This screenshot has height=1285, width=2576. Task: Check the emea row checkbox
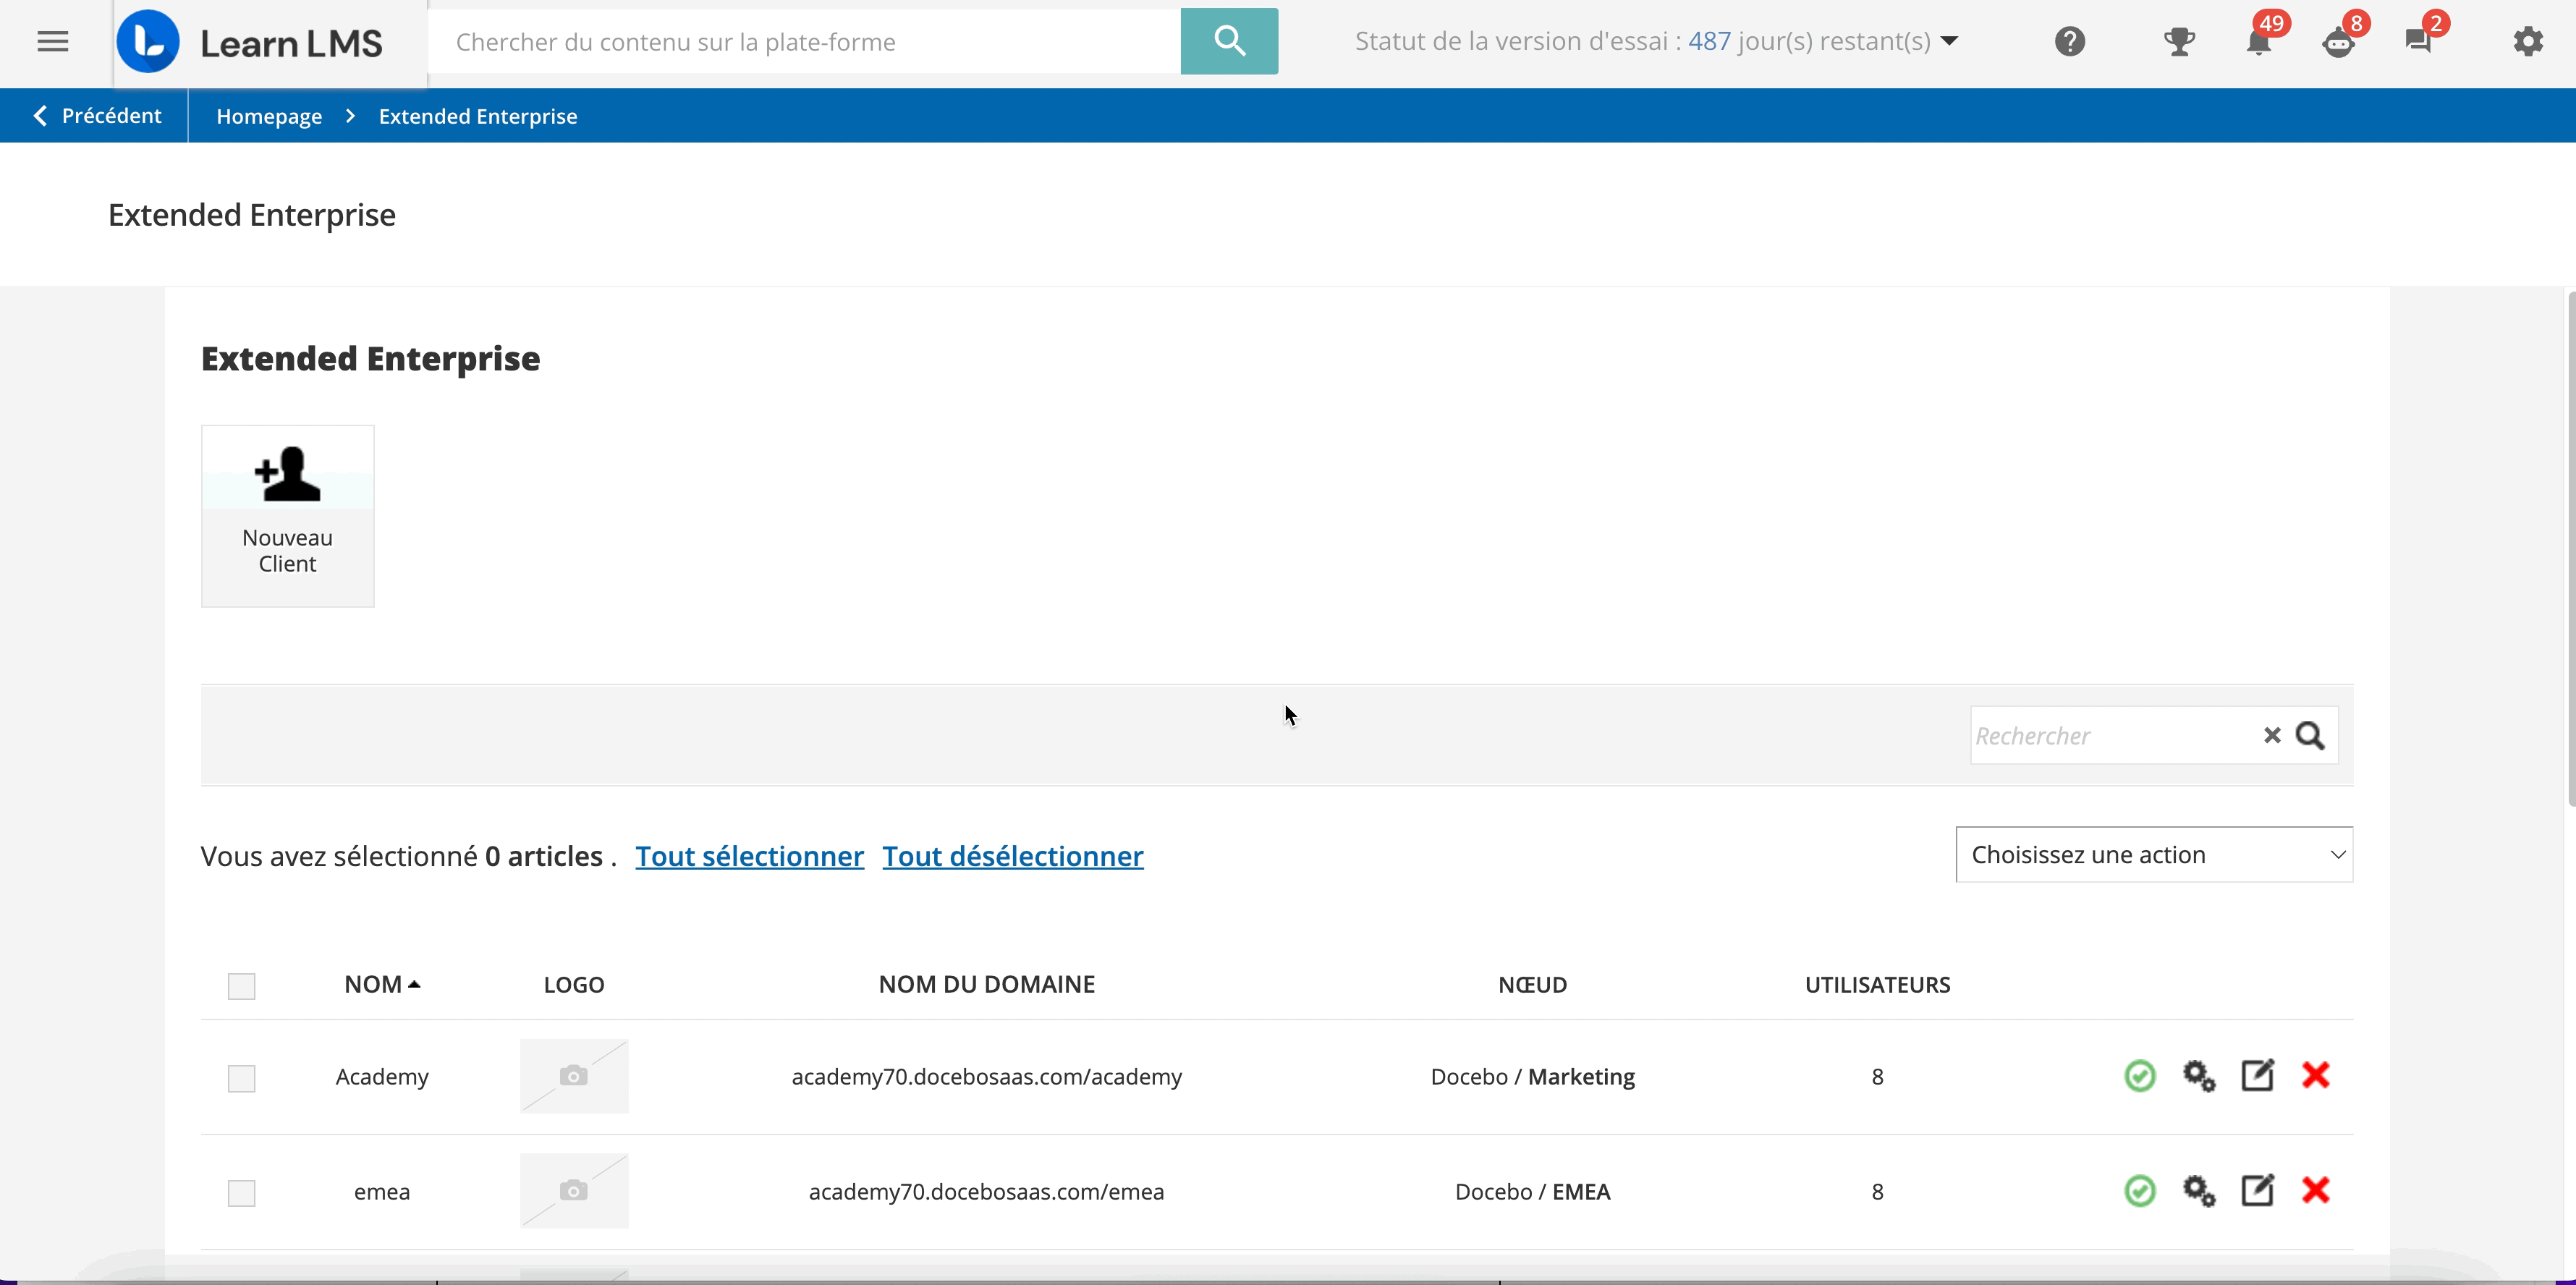(241, 1193)
